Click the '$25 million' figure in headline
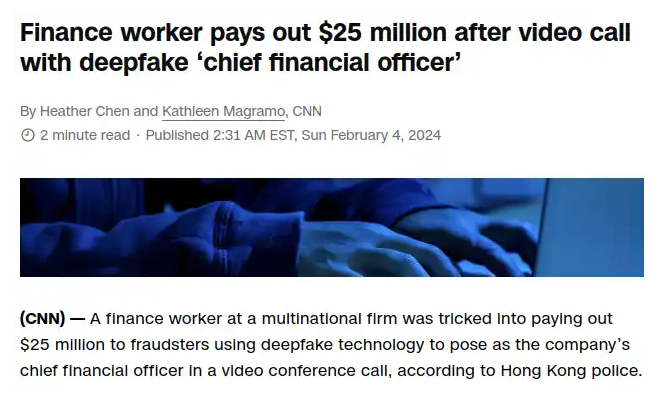660x395 pixels. (382, 32)
